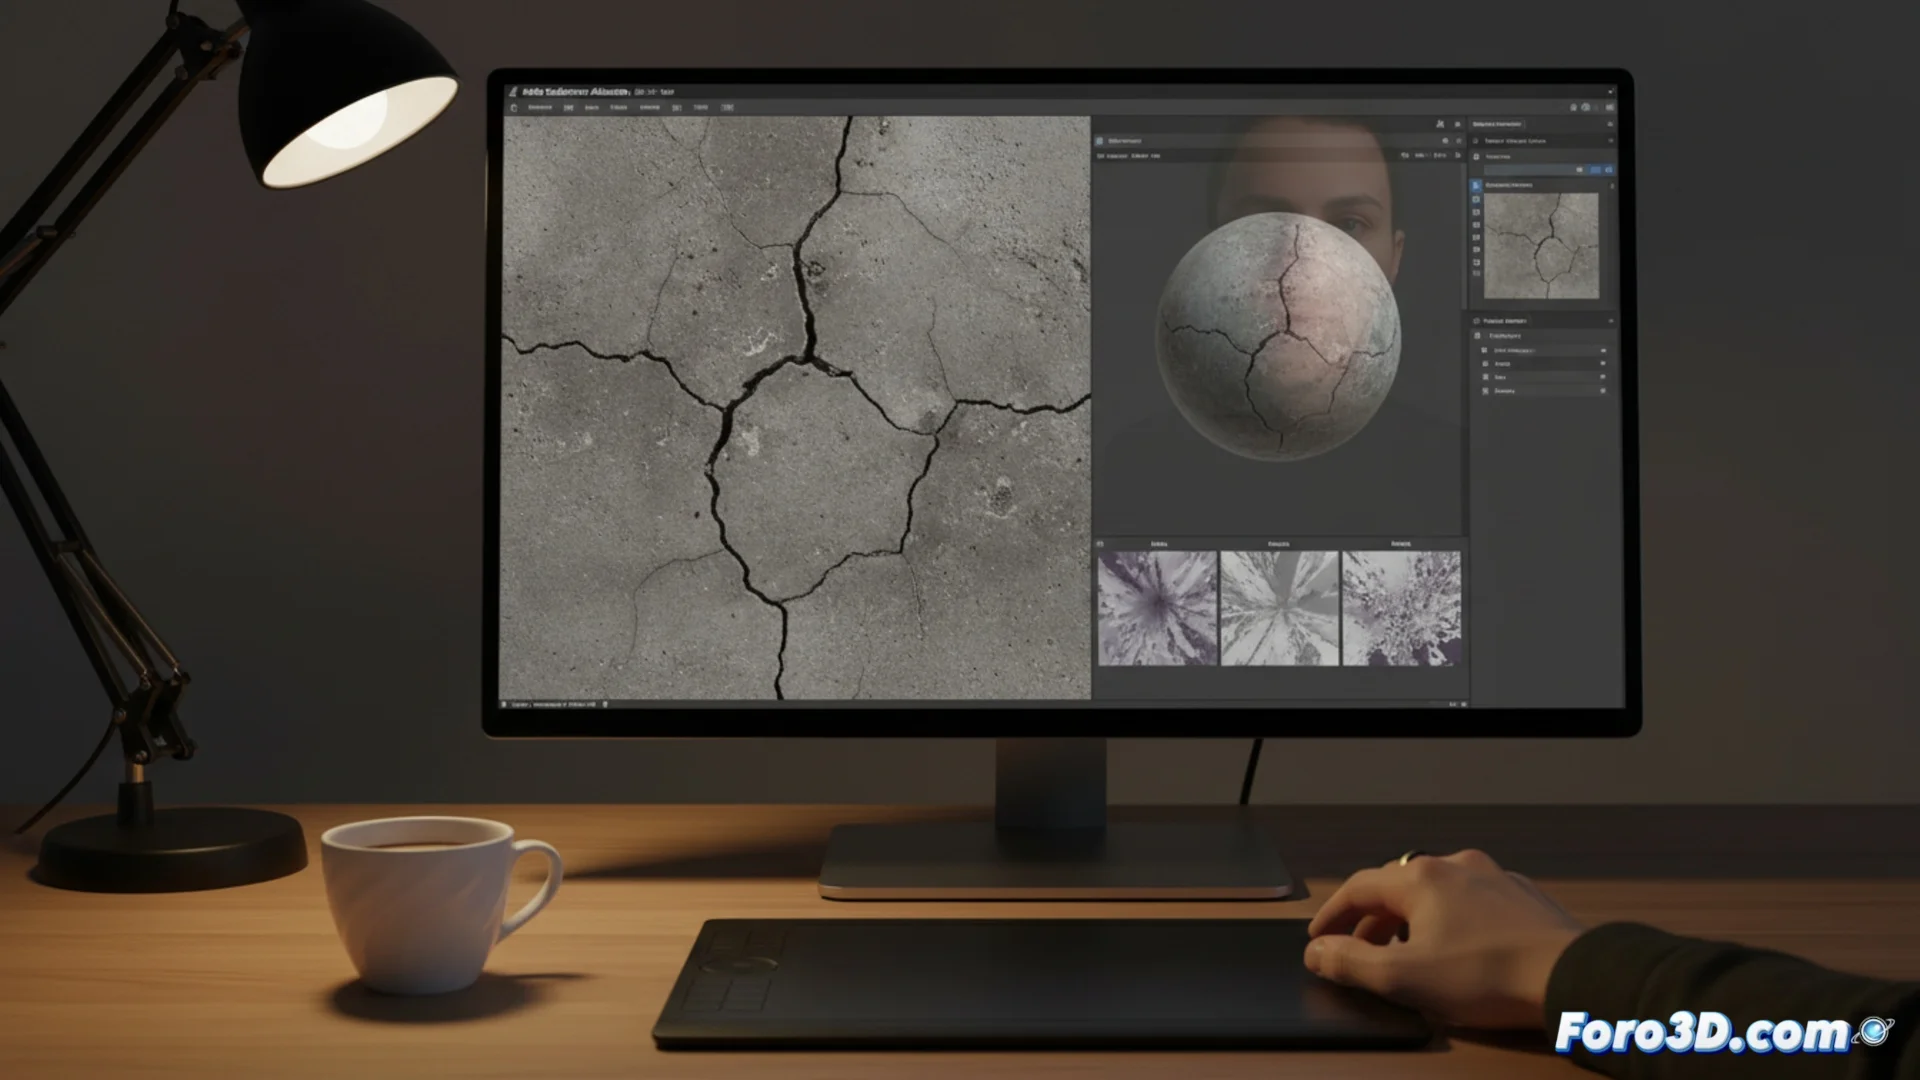Open the first text menu in the main menu bar
1920x1080 pixels.
pos(540,107)
